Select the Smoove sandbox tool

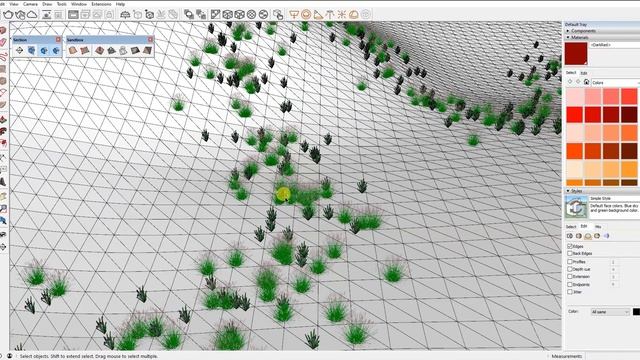pyautogui.click(x=99, y=50)
